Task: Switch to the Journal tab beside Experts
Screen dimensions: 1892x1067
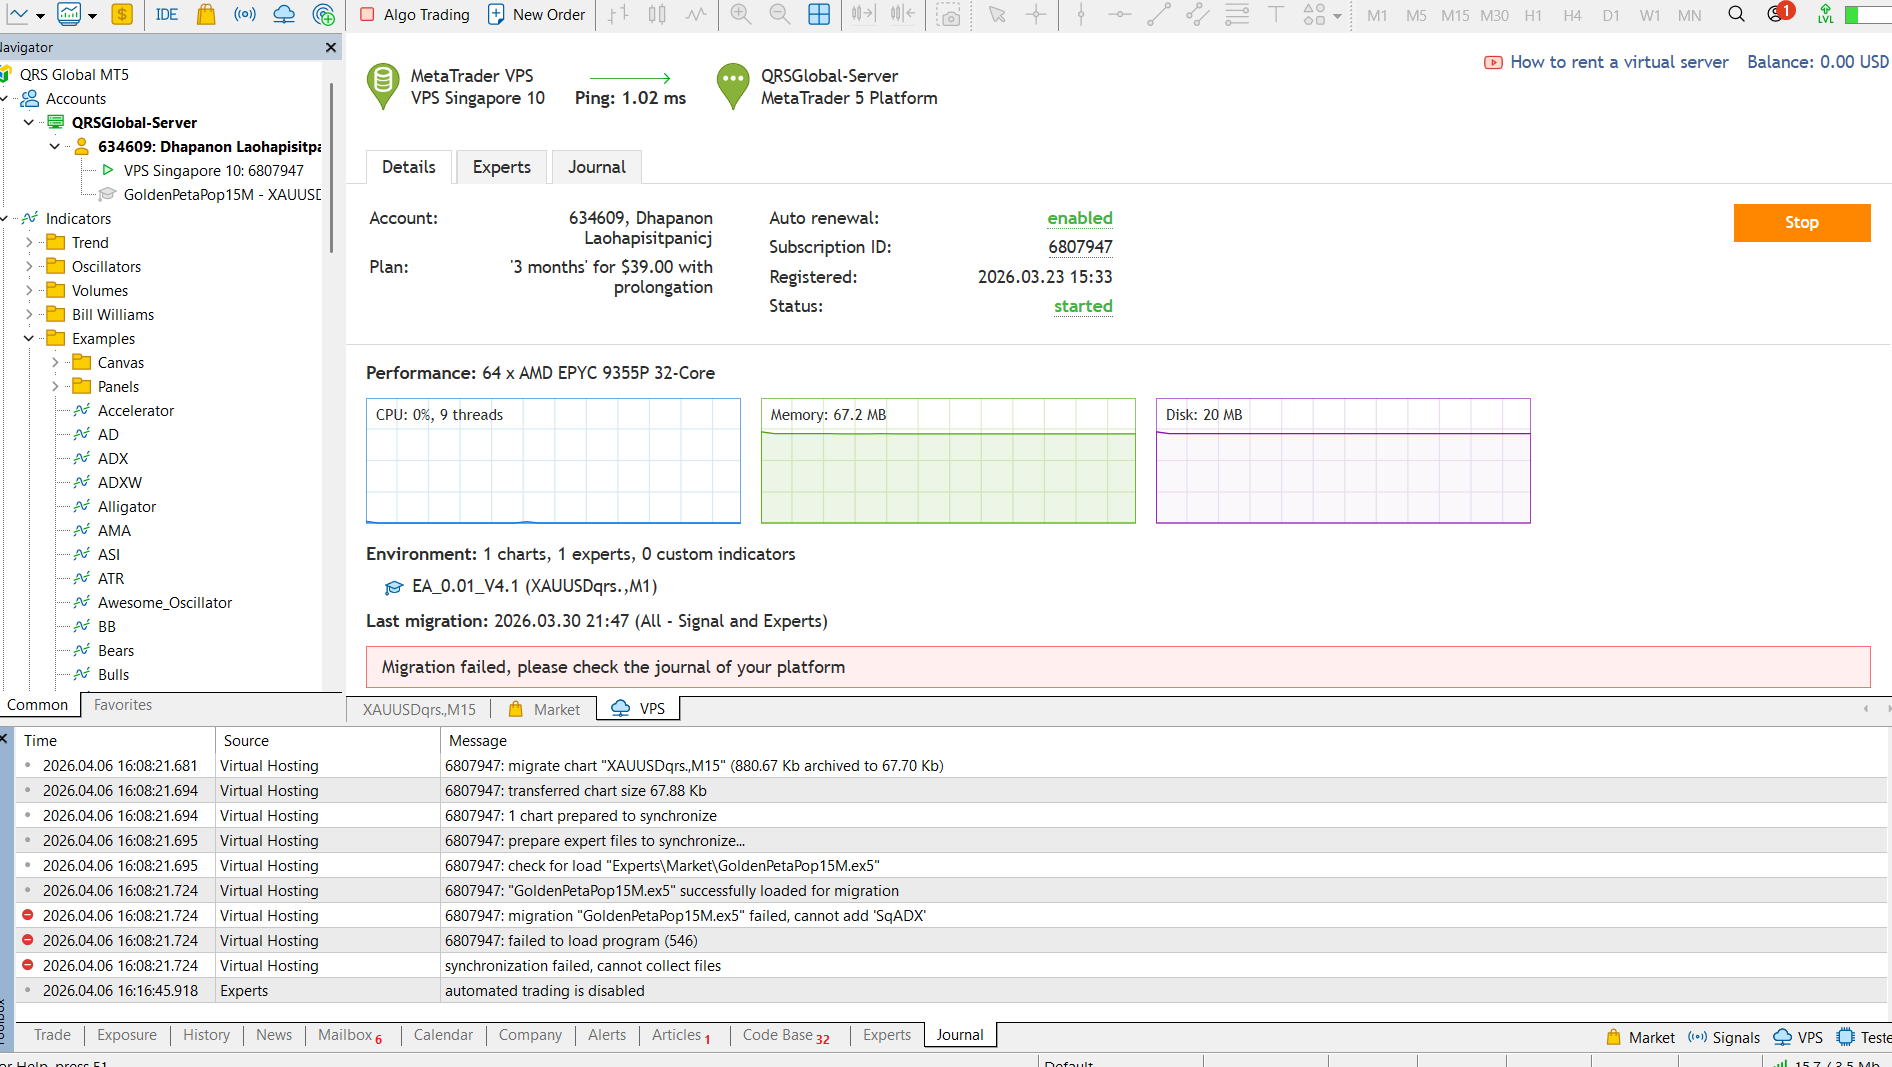Action: point(597,167)
